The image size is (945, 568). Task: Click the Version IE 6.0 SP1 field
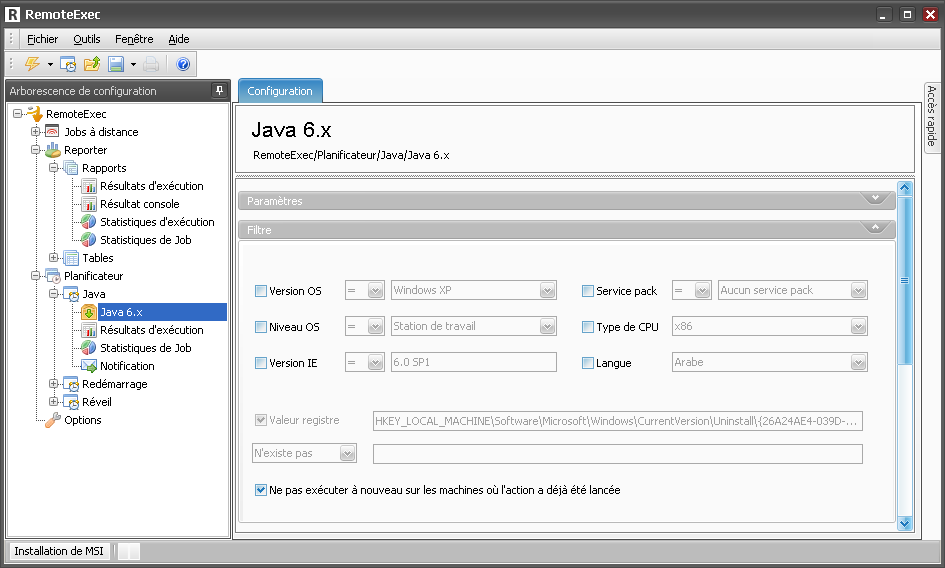point(474,362)
